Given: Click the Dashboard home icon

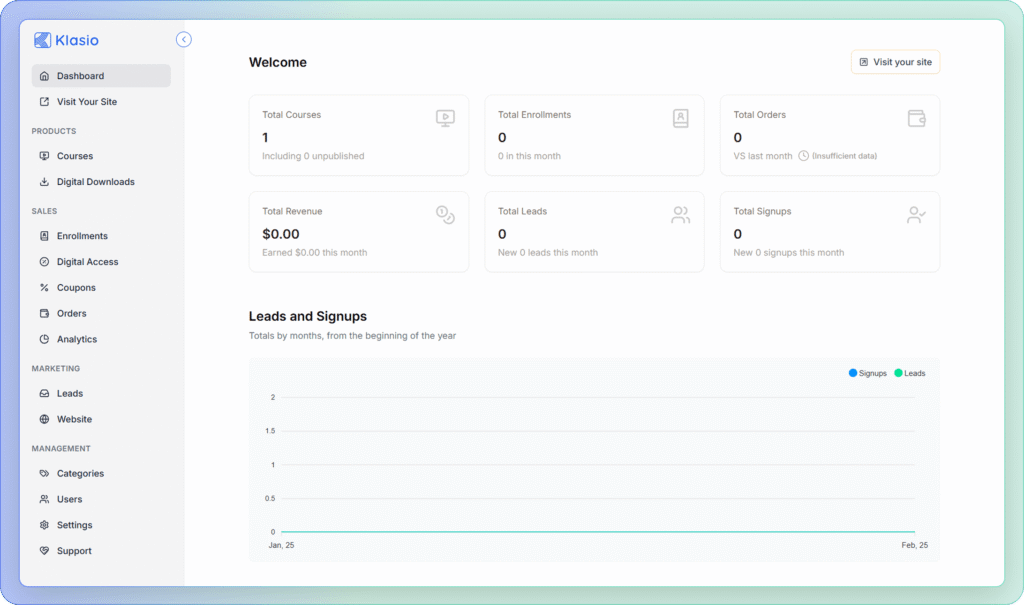Looking at the screenshot, I should coord(44,76).
